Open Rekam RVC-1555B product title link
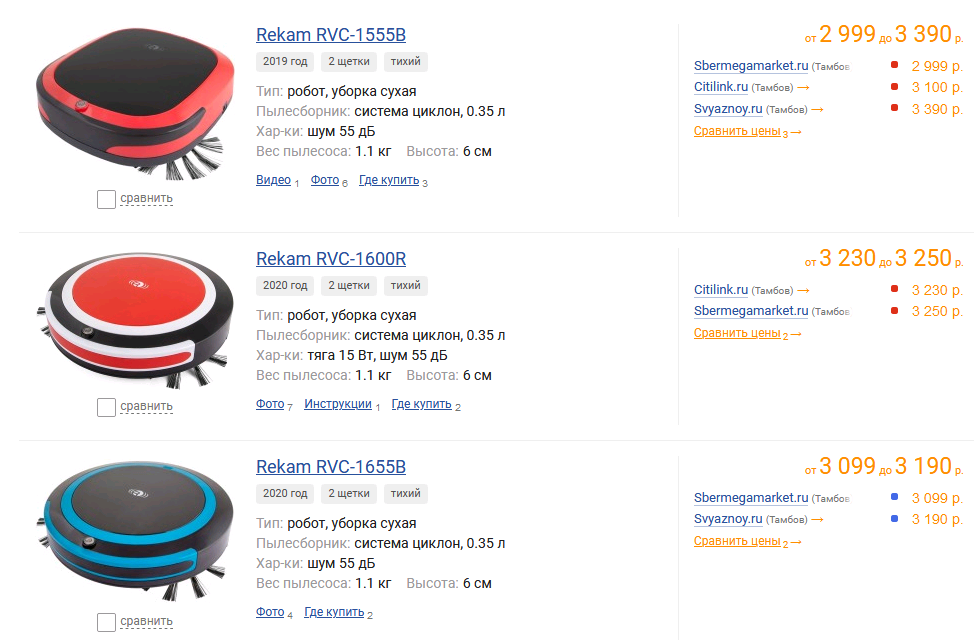Screen dimensions: 974x640 (x=330, y=35)
